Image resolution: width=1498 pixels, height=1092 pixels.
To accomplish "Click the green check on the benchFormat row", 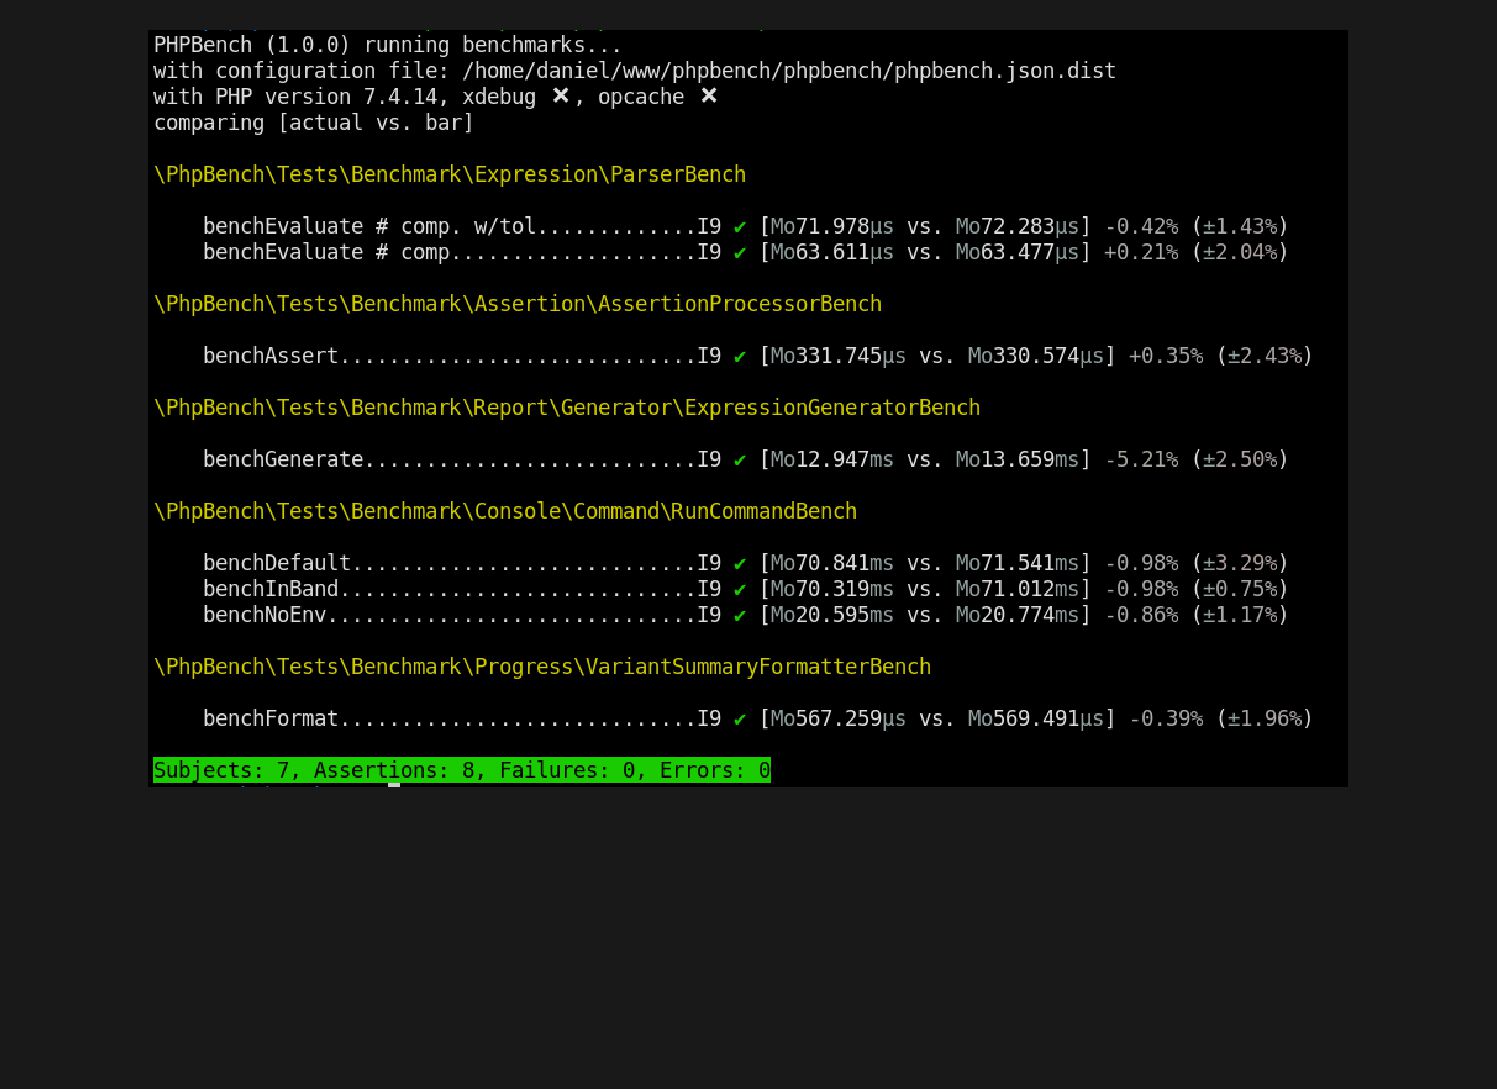I will [740, 720].
